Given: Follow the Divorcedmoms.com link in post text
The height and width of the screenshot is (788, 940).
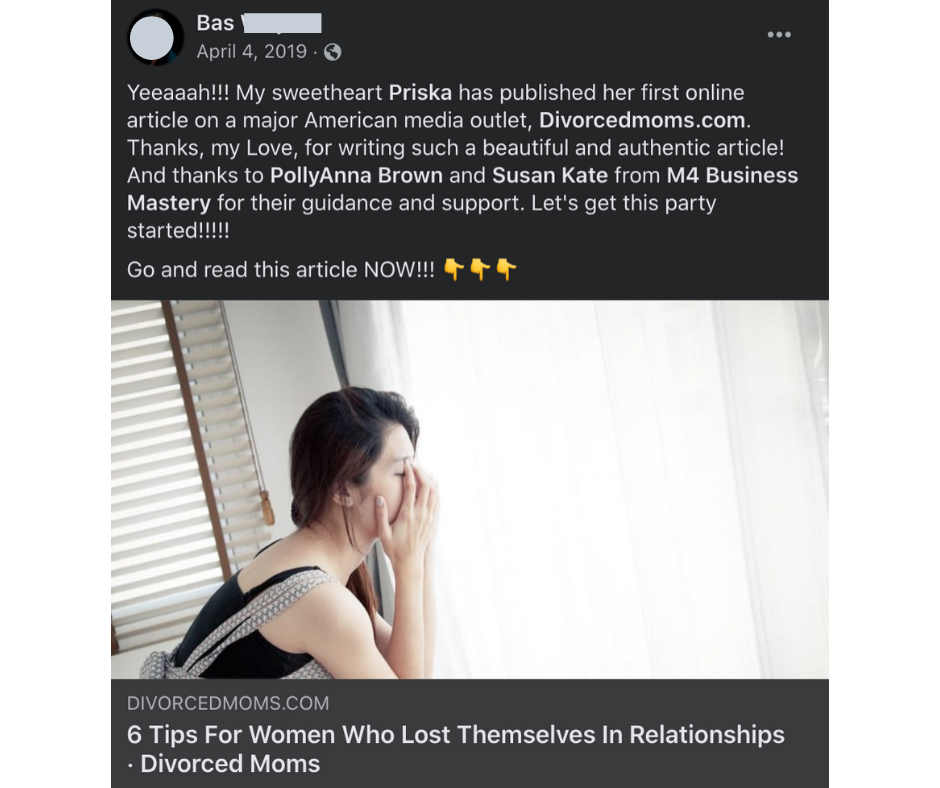Looking at the screenshot, I should [642, 120].
